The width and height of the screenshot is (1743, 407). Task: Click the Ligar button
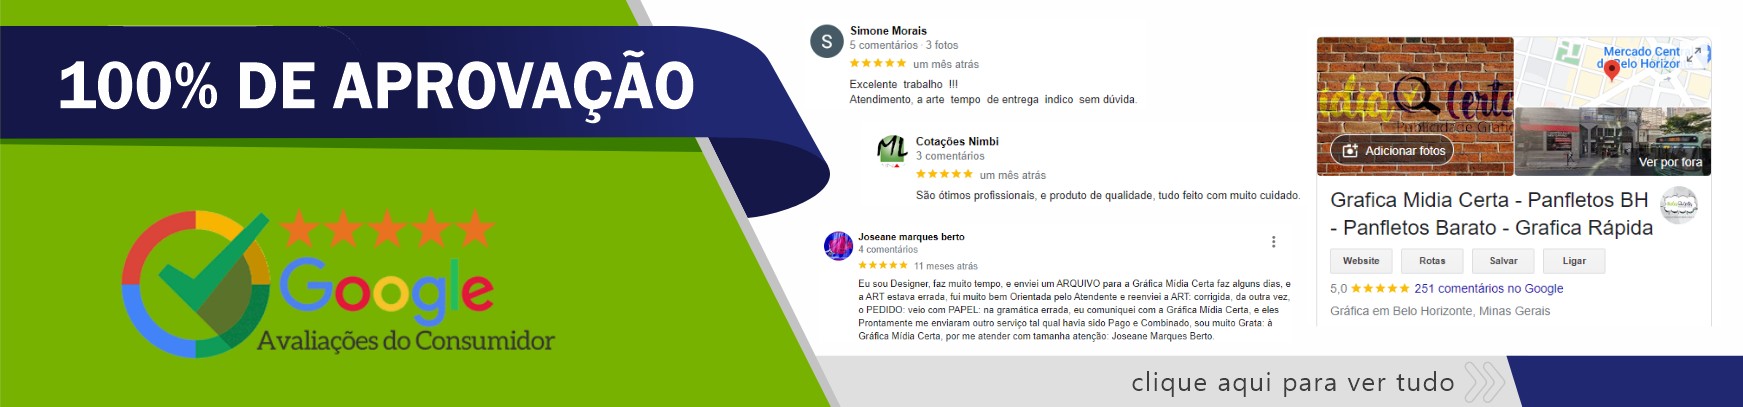(x=1574, y=261)
